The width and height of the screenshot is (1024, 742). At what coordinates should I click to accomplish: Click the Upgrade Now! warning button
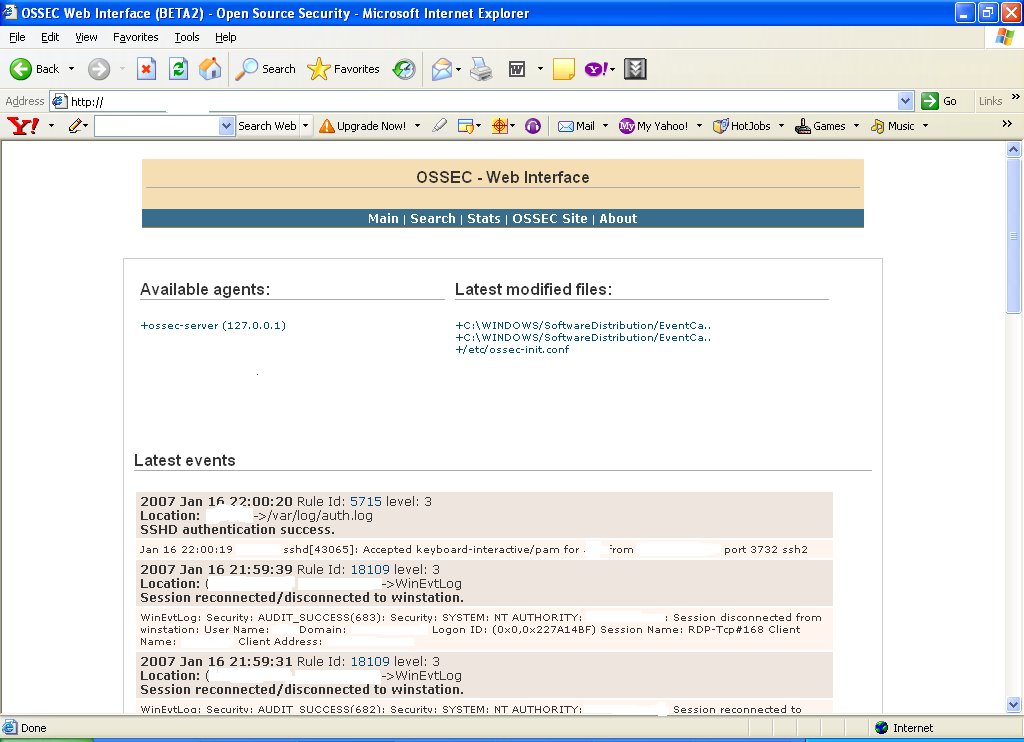pyautogui.click(x=363, y=125)
